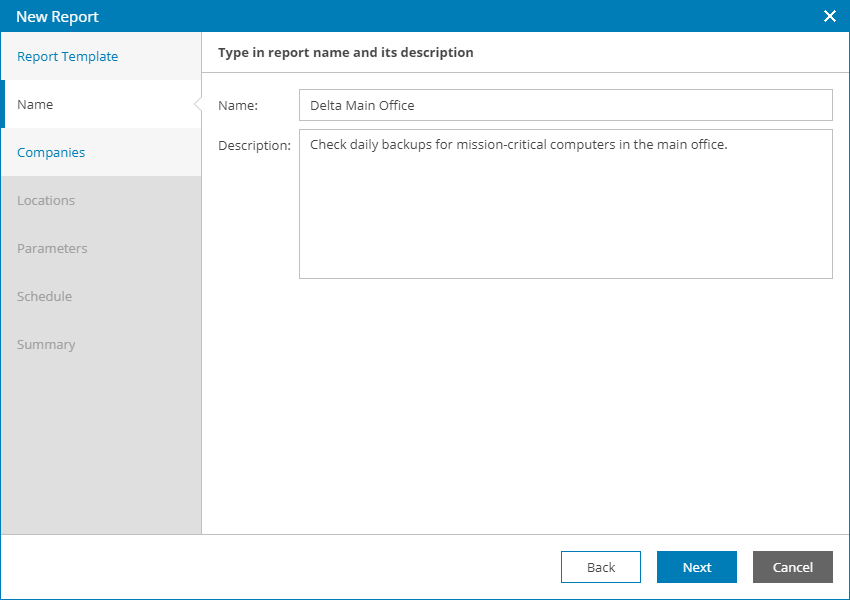The image size is (850, 600).
Task: Click the "Description:" field label
Action: pos(254,146)
